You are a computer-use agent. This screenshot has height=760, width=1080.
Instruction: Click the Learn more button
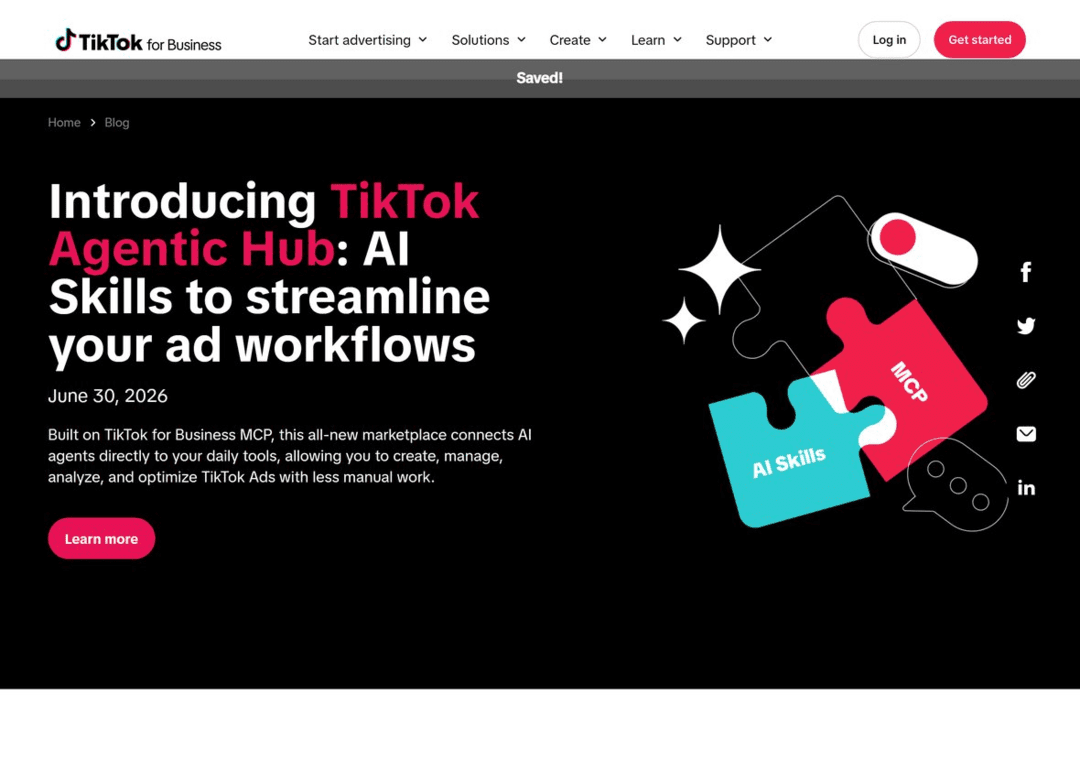[101, 538]
